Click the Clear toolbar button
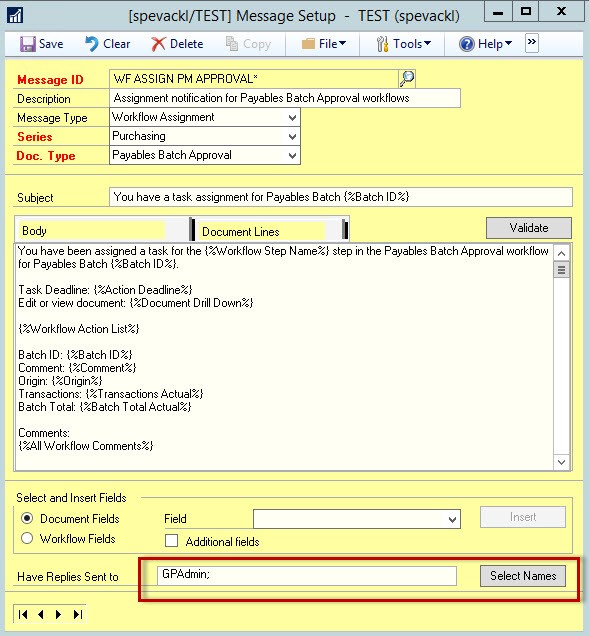This screenshot has width=589, height=636. point(108,44)
